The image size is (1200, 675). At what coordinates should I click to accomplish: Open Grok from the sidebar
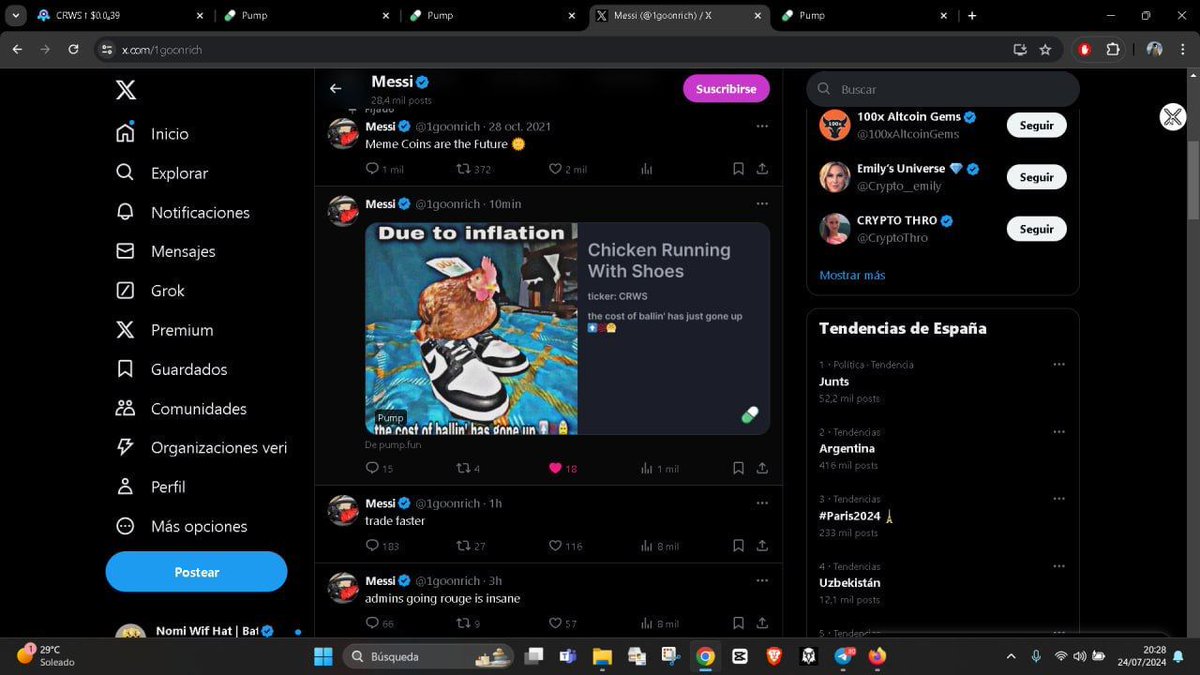[x=151, y=291]
